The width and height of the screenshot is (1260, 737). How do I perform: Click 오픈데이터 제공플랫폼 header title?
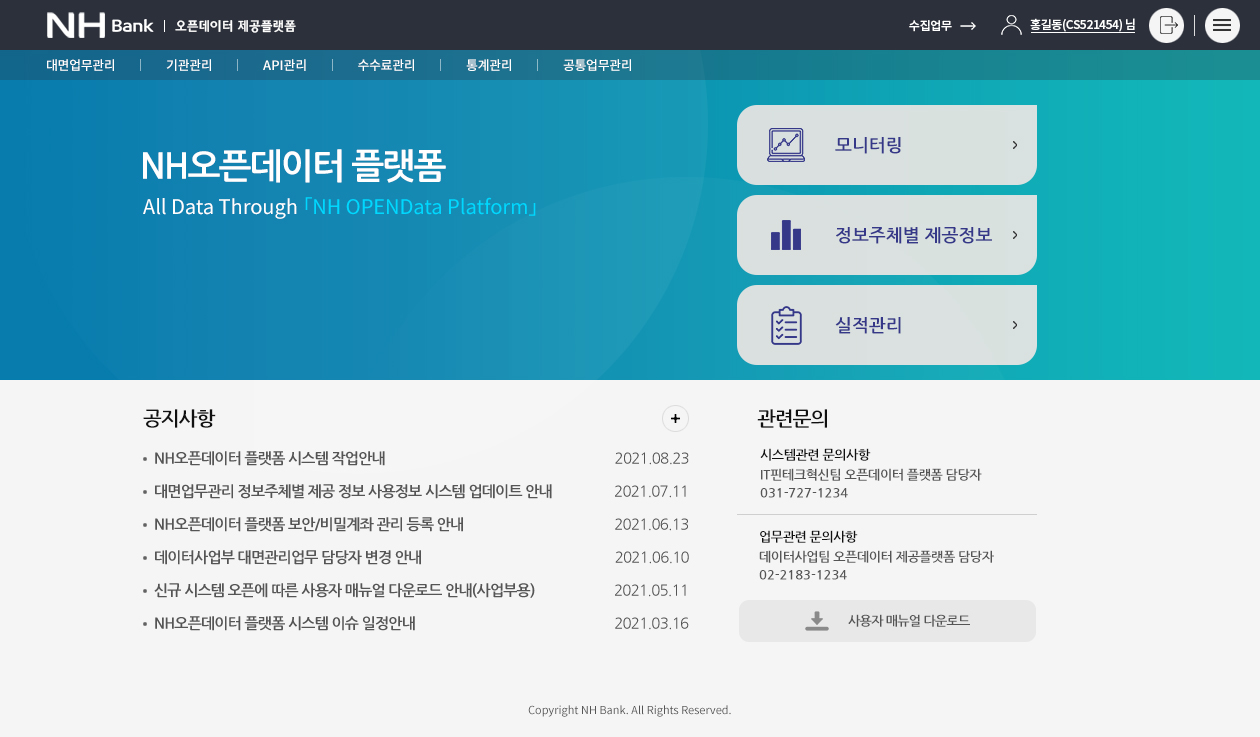(x=235, y=26)
